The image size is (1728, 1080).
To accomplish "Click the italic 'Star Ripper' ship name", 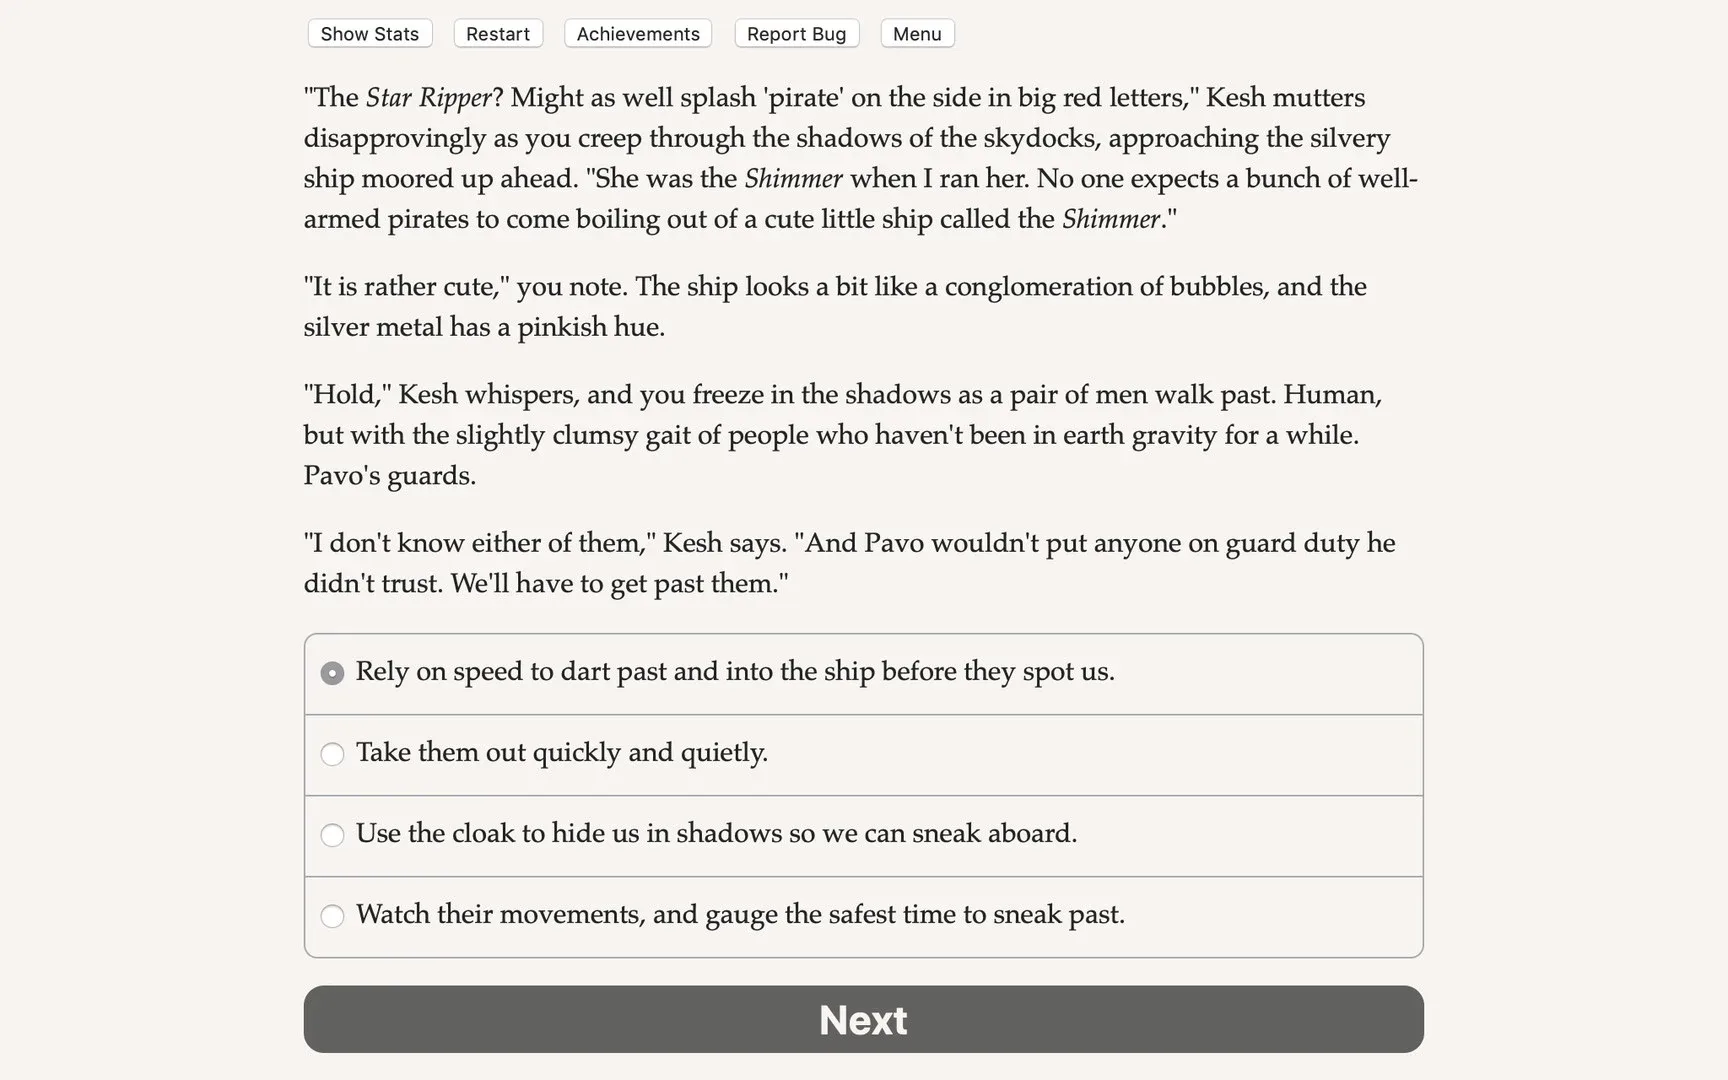I will tap(428, 98).
